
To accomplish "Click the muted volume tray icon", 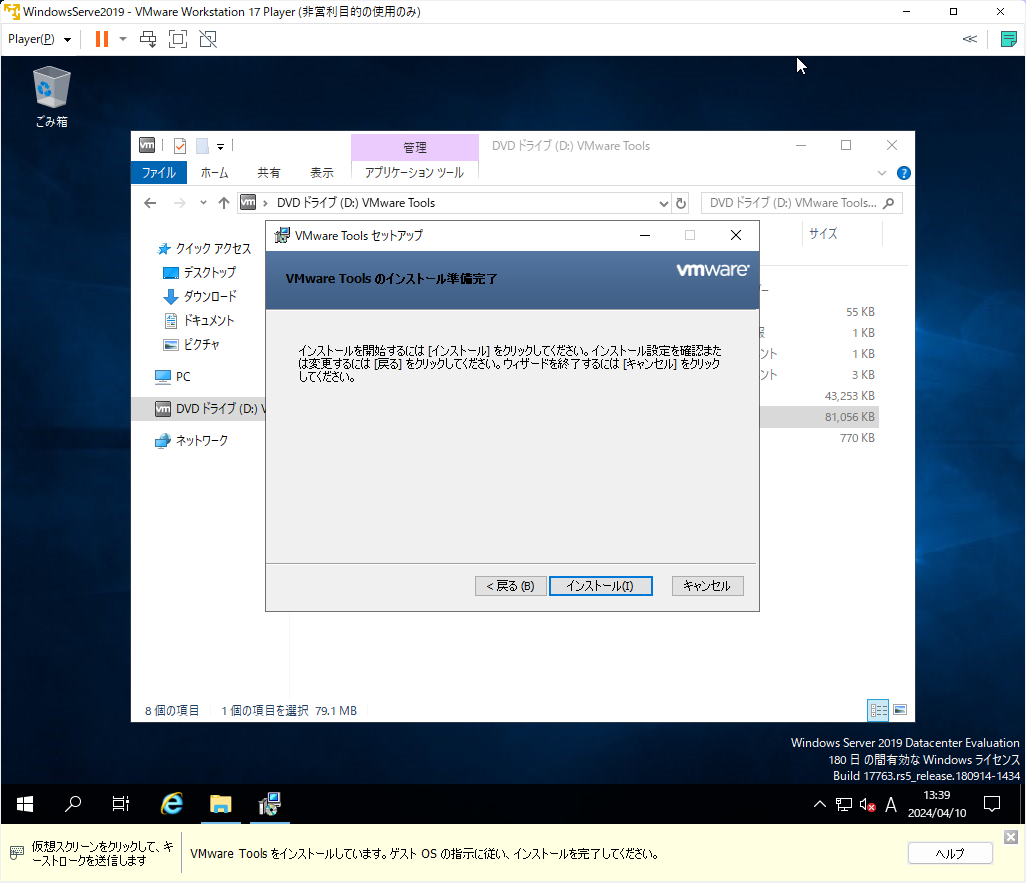I will pyautogui.click(x=868, y=804).
